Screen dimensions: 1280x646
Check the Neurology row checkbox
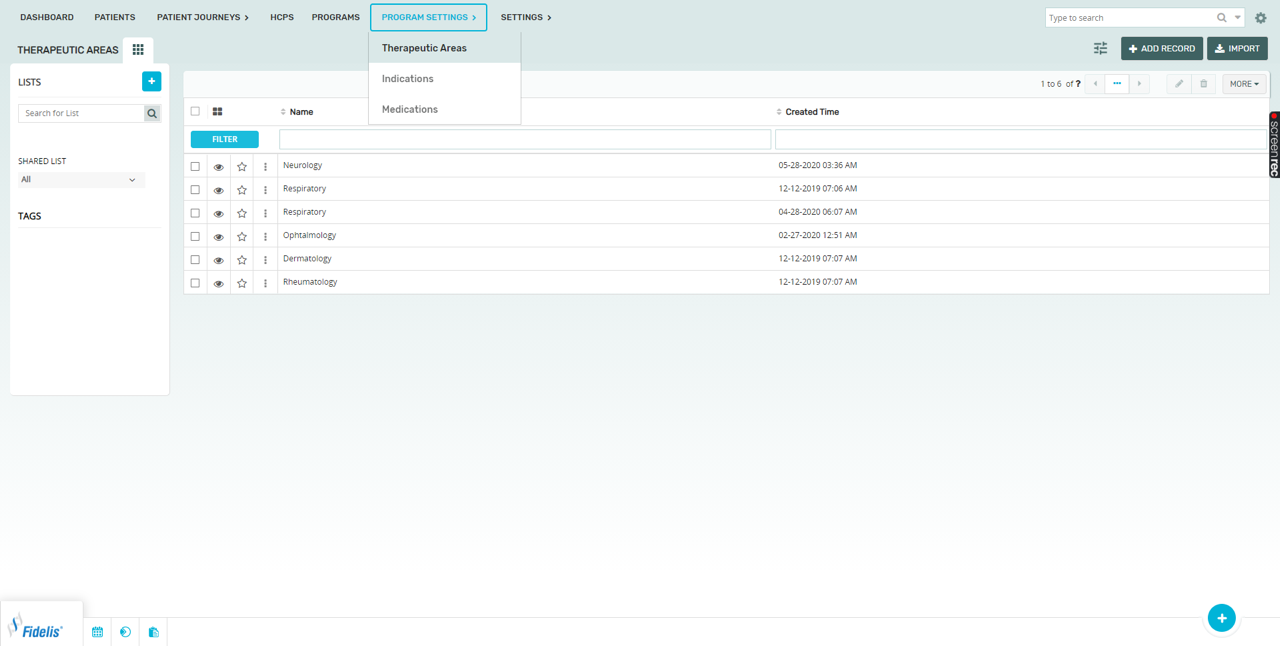195,166
